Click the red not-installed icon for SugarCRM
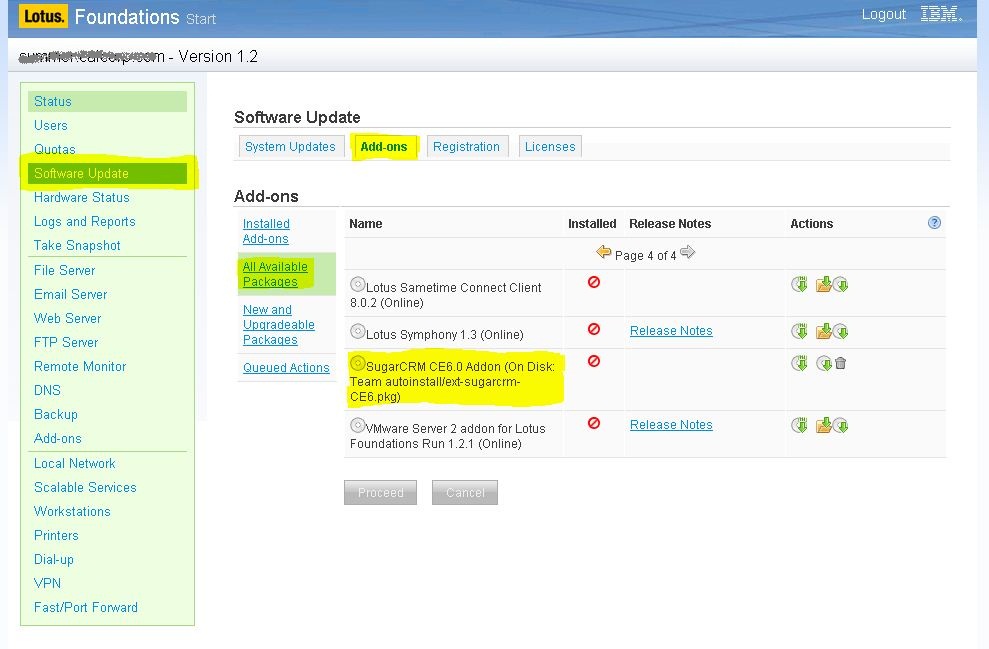The height and width of the screenshot is (649, 989). (x=594, y=361)
